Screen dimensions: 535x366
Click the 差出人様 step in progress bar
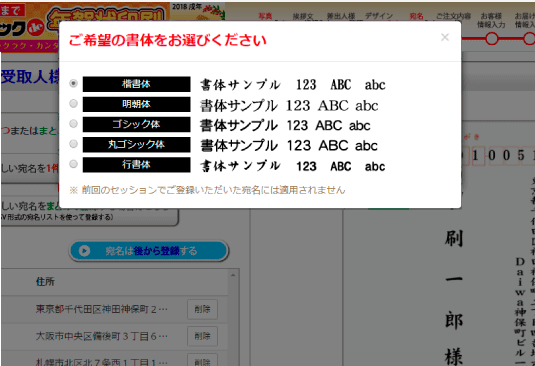[x=341, y=16]
